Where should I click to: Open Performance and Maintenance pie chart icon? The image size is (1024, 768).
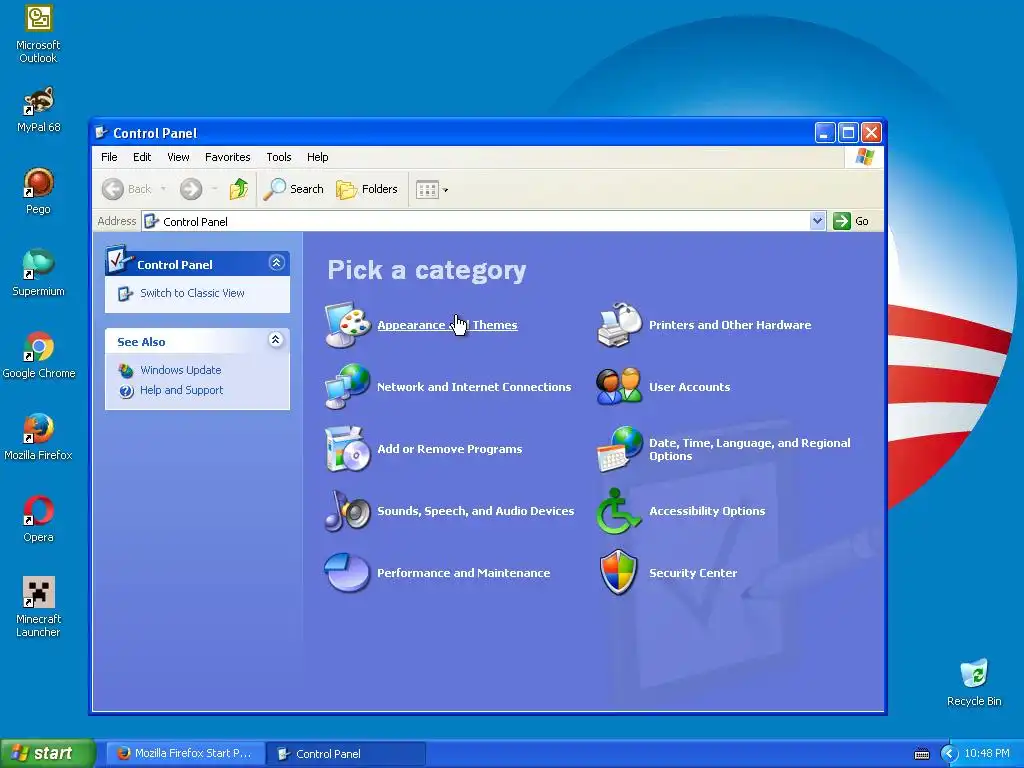[x=347, y=573]
